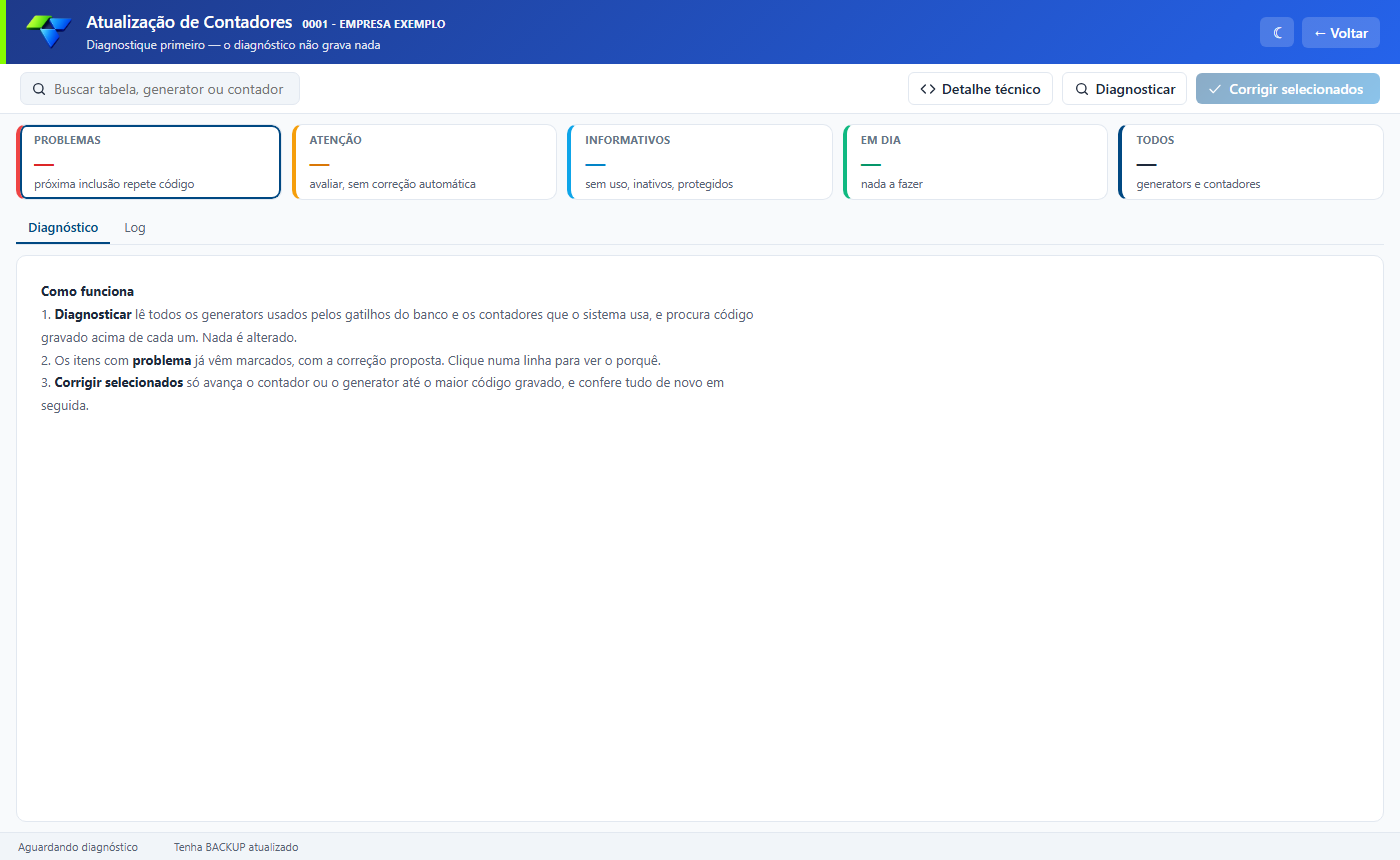
Task: Select the ATENÇÃO filter card
Action: (x=424, y=162)
